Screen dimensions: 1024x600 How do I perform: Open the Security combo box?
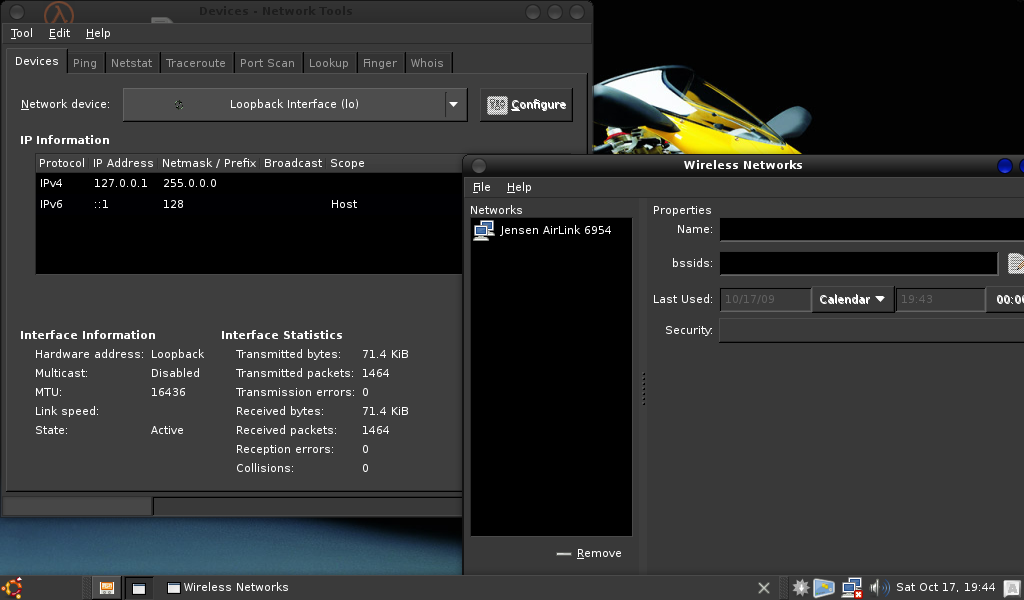[871, 330]
